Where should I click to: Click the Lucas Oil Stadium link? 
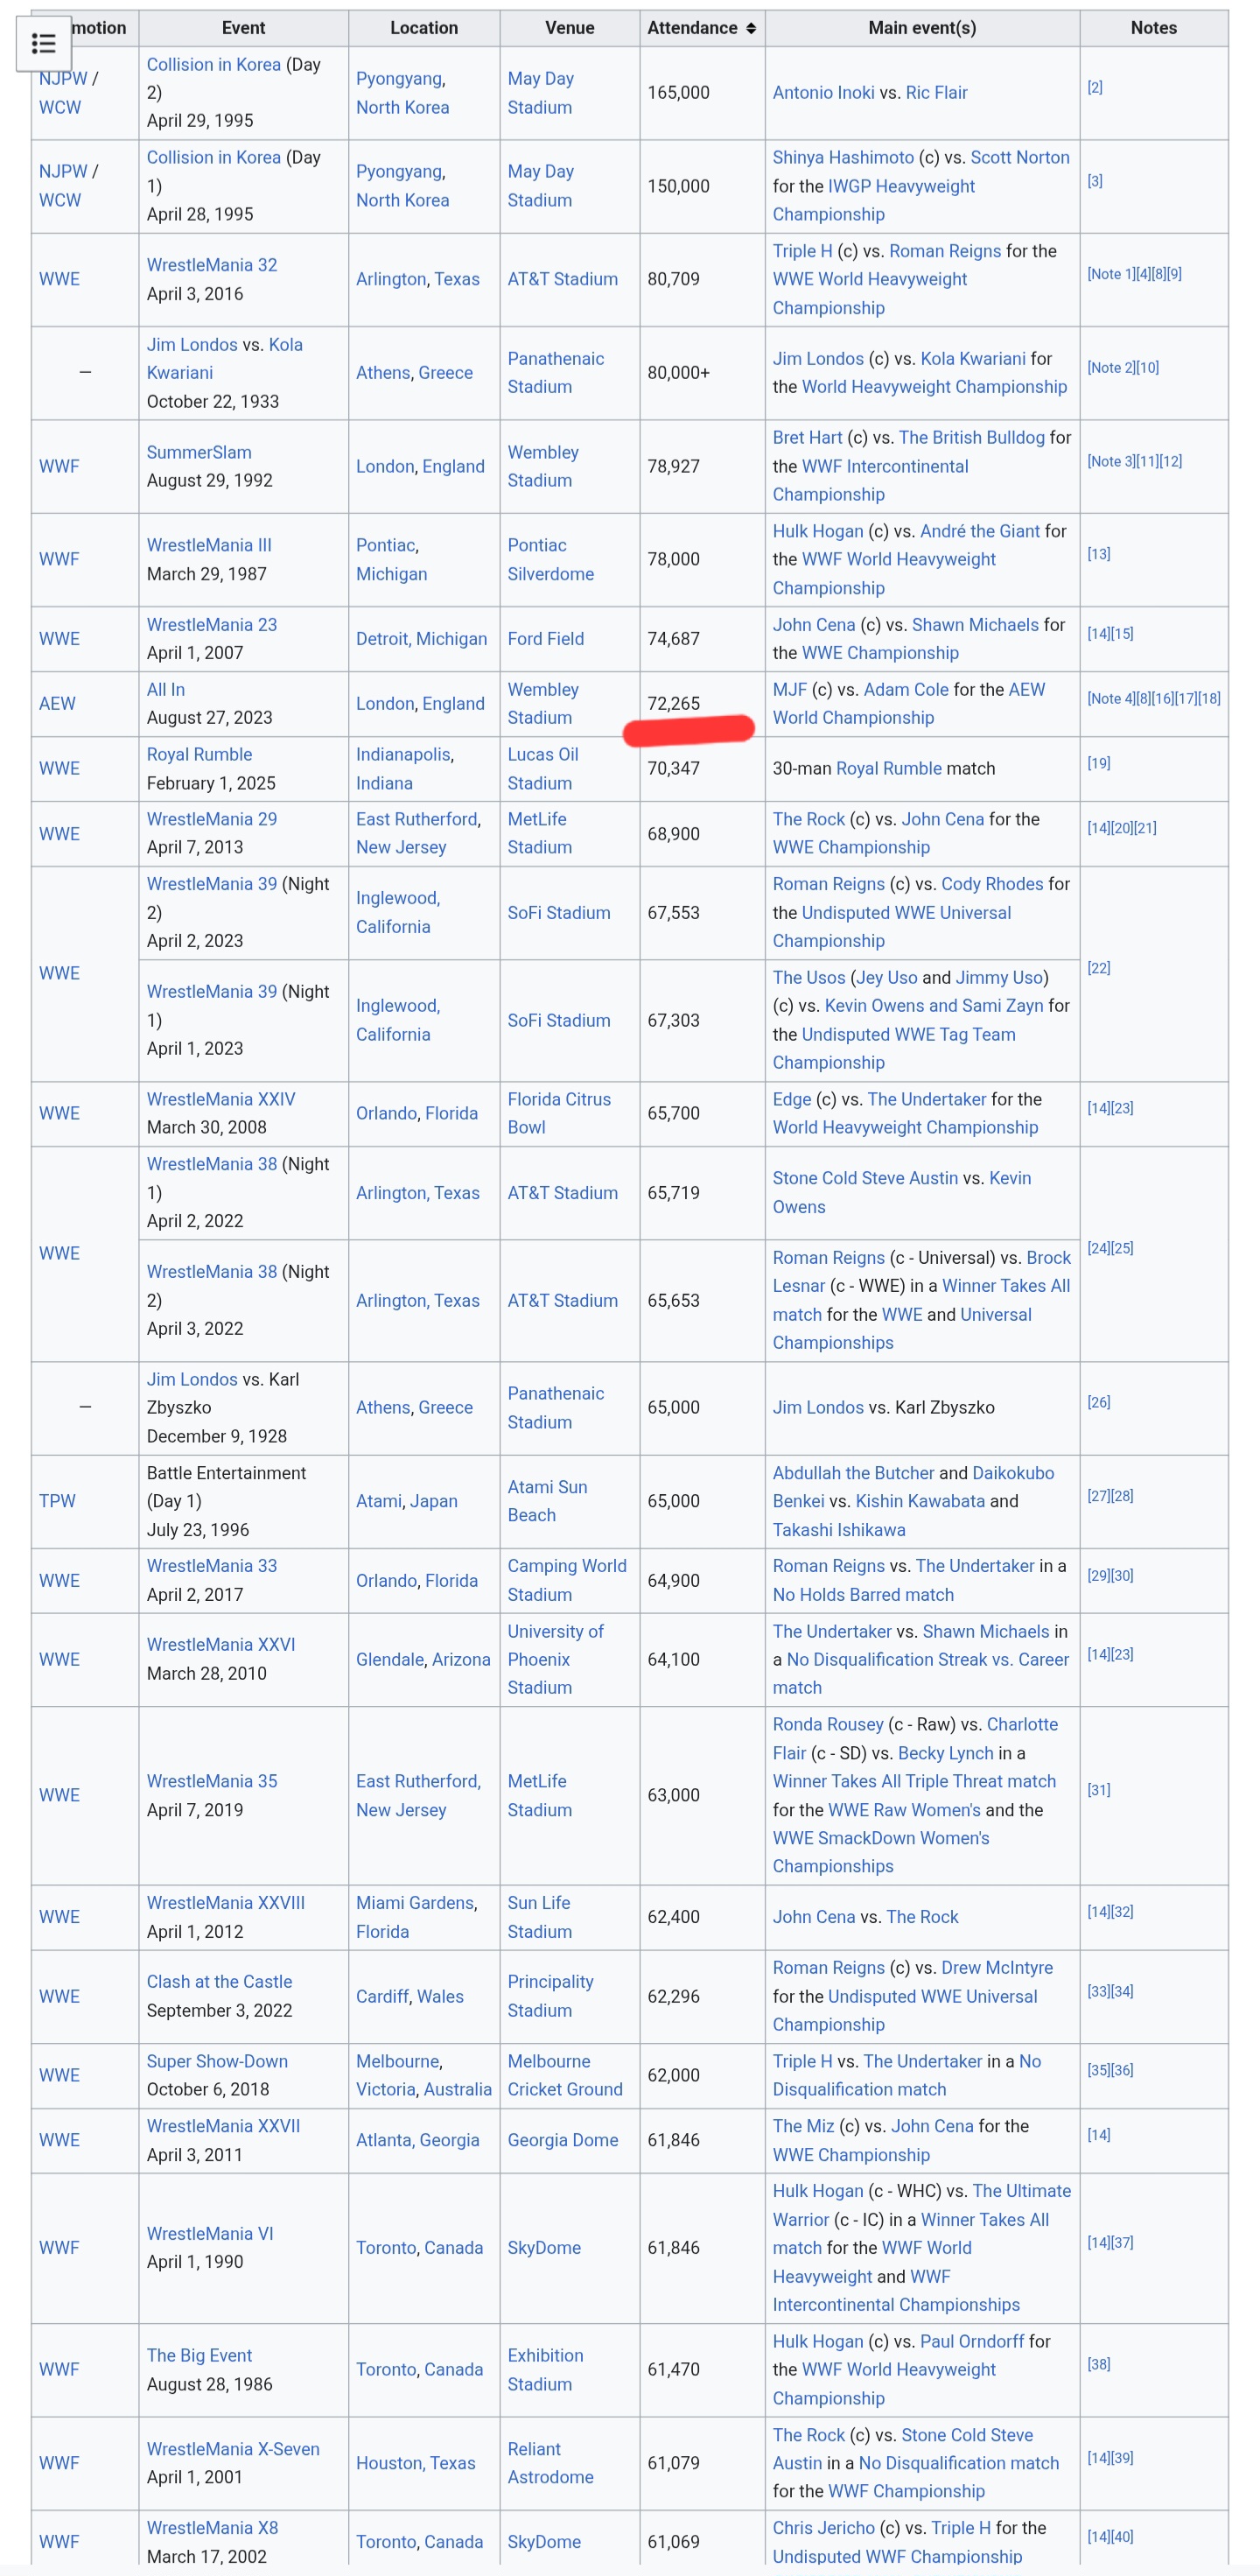(543, 768)
